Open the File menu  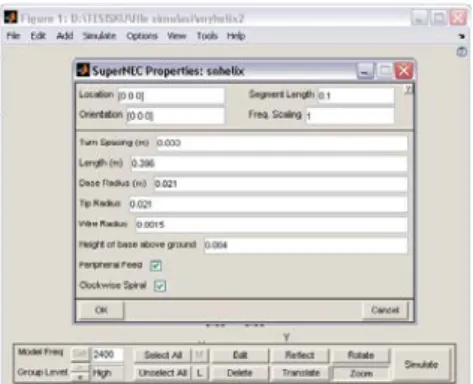coord(13,36)
